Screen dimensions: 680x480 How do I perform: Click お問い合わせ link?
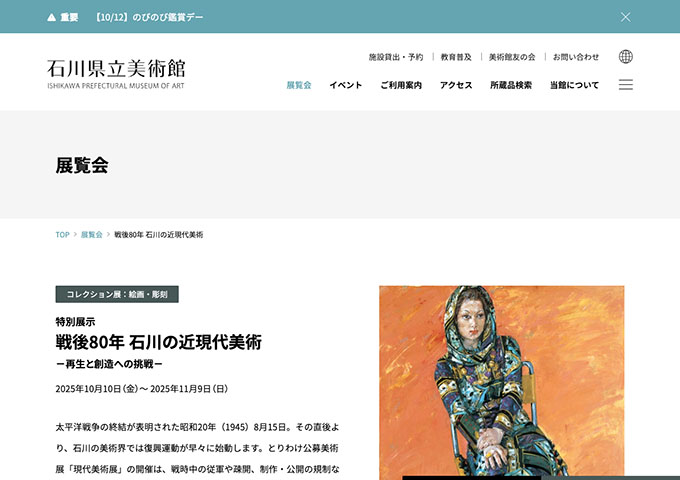[575, 57]
